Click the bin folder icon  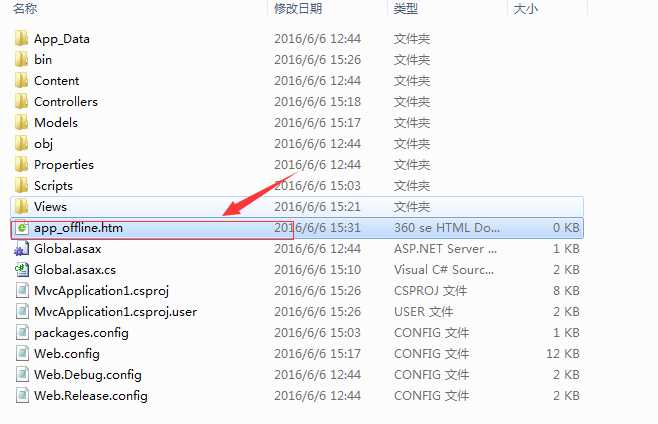tap(21, 60)
